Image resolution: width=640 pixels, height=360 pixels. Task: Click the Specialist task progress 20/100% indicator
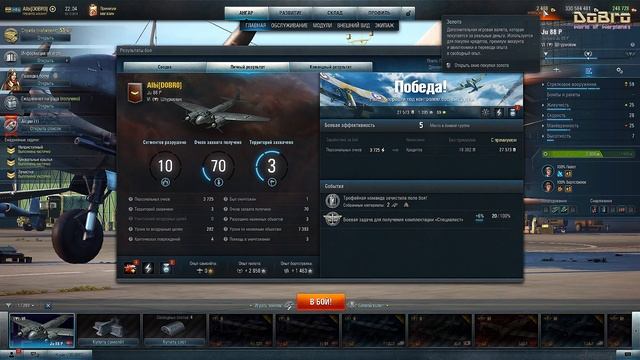501,216
